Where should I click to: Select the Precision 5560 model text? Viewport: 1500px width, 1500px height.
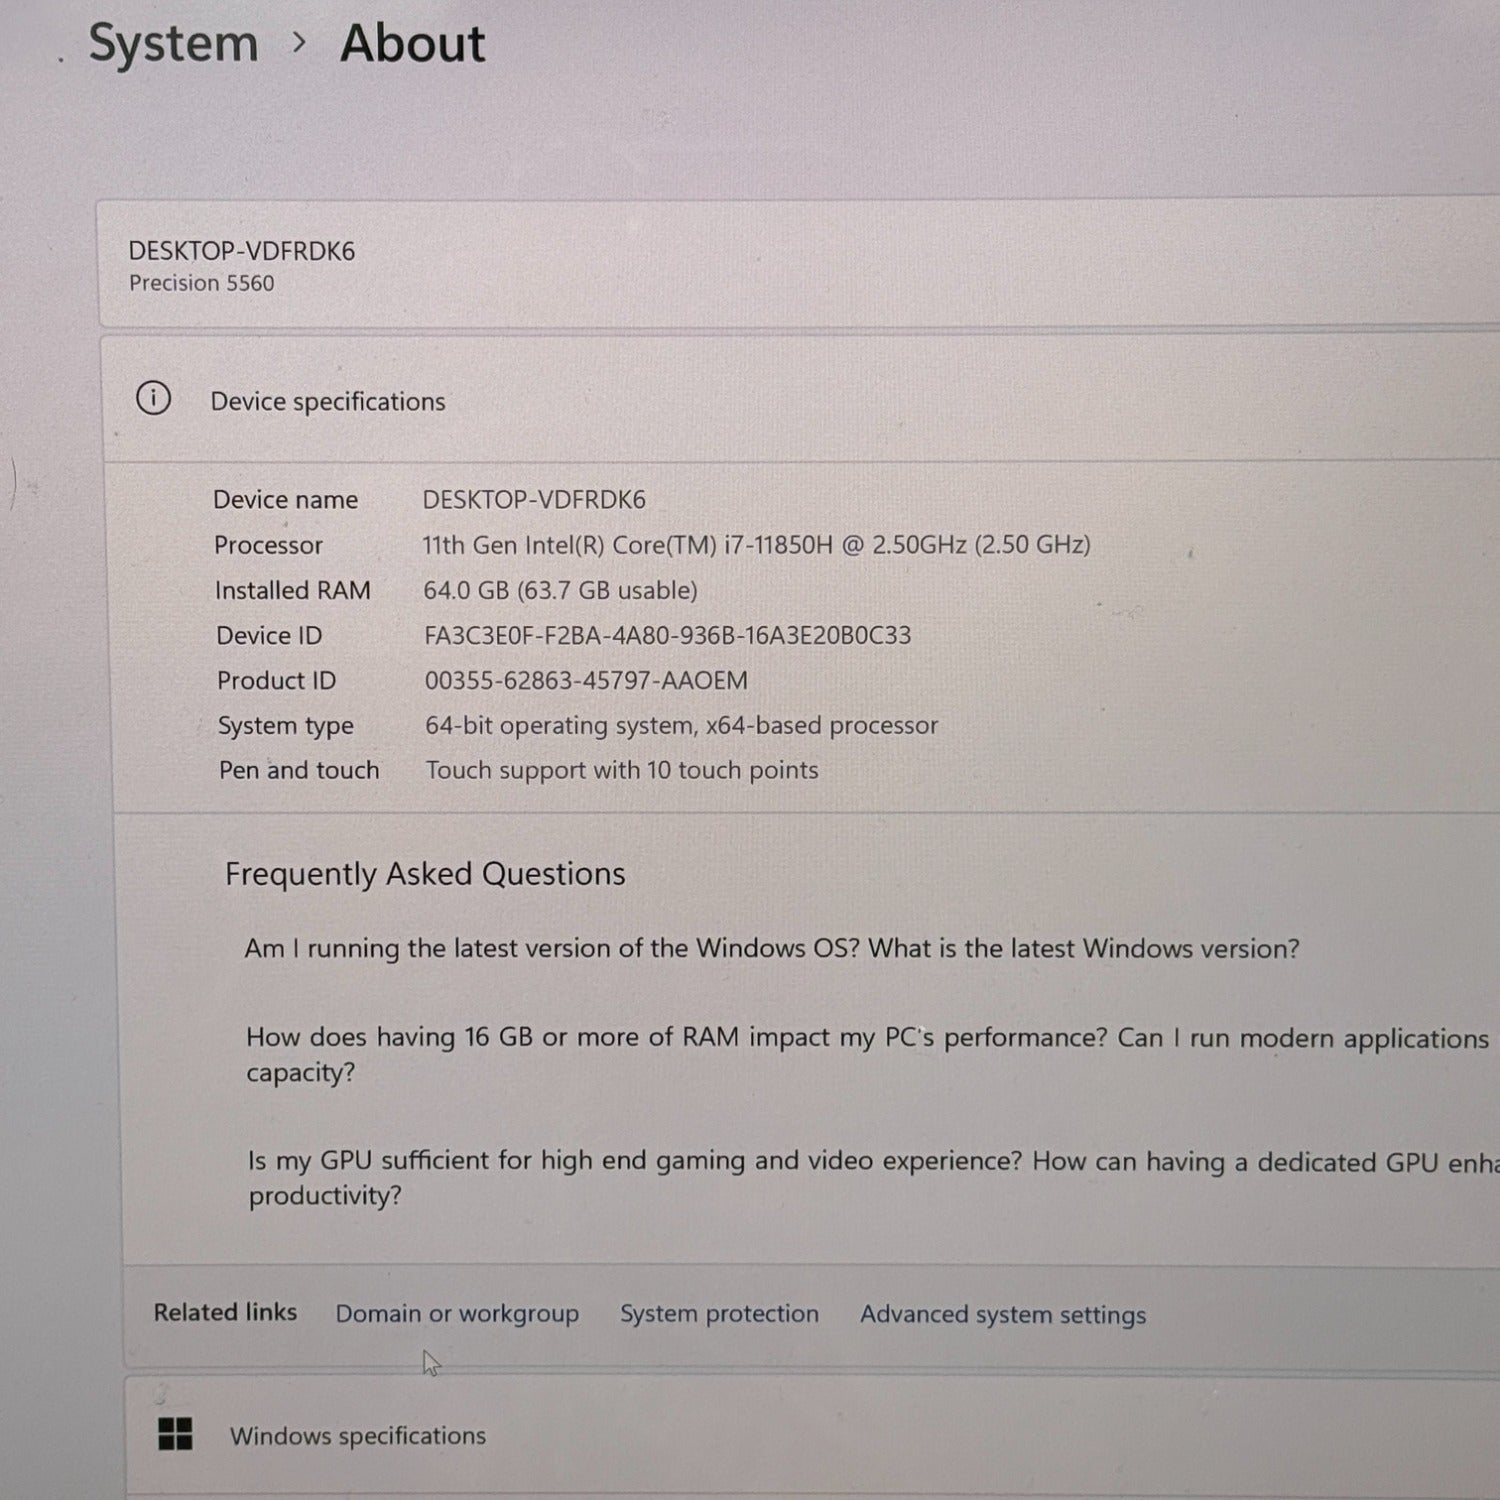coord(201,283)
